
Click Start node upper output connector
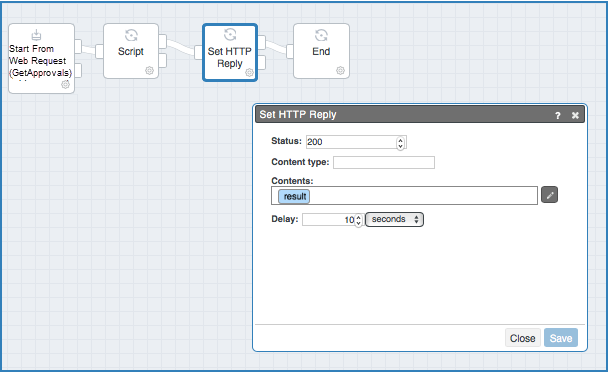78,46
